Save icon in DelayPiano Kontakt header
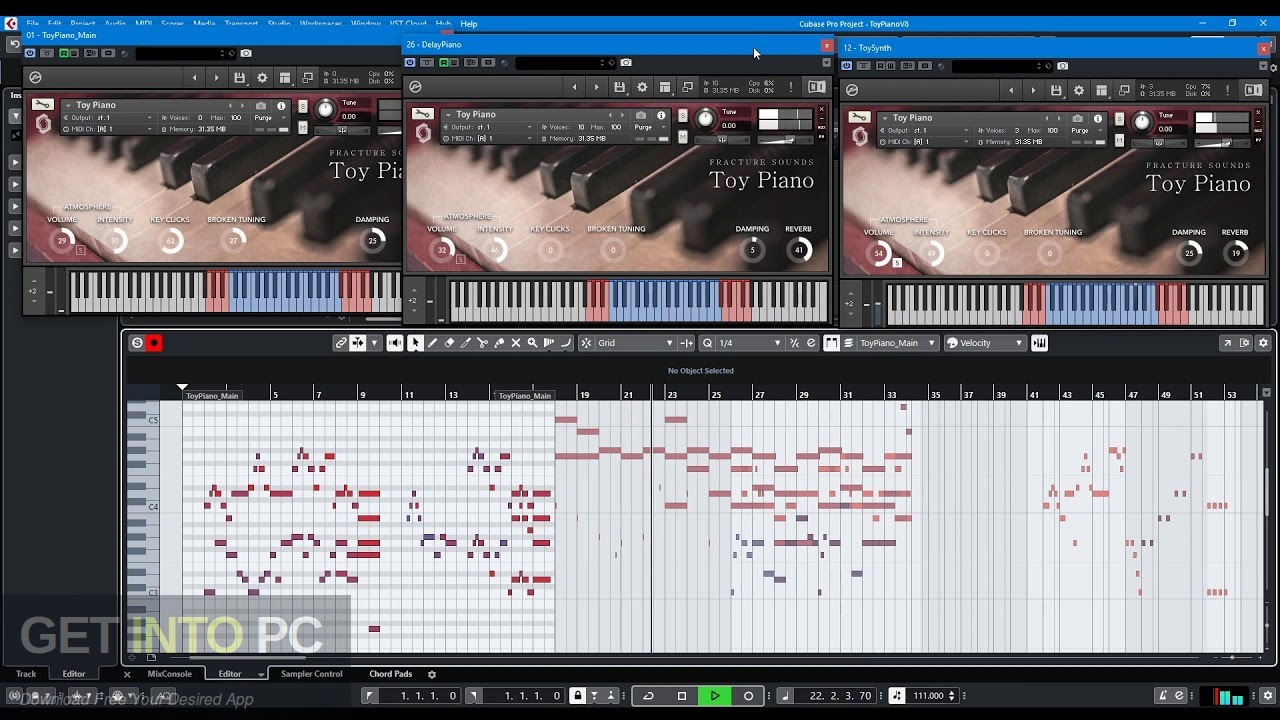The width and height of the screenshot is (1280, 720). click(x=619, y=87)
